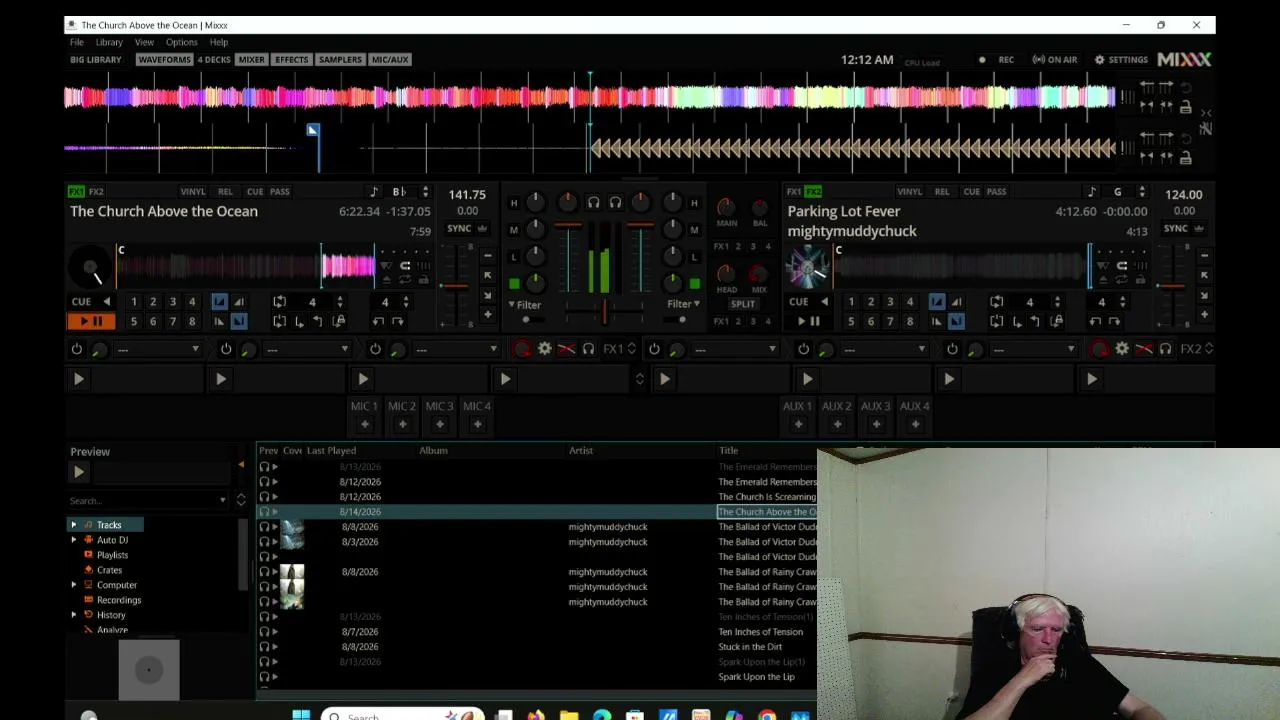Image resolution: width=1280 pixels, height=720 pixels.
Task: Open the View menu
Action: coord(144,42)
